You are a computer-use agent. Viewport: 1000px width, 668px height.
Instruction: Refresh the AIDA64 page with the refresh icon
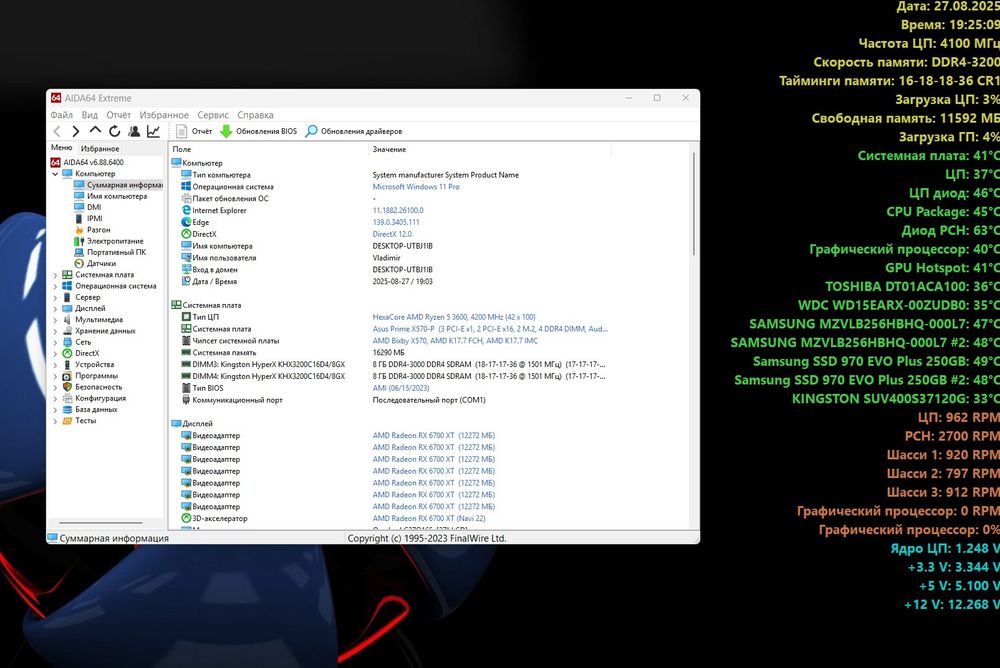(115, 131)
